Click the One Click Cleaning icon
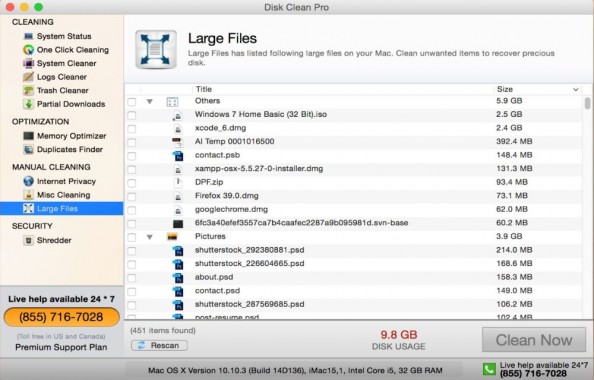 coord(28,50)
